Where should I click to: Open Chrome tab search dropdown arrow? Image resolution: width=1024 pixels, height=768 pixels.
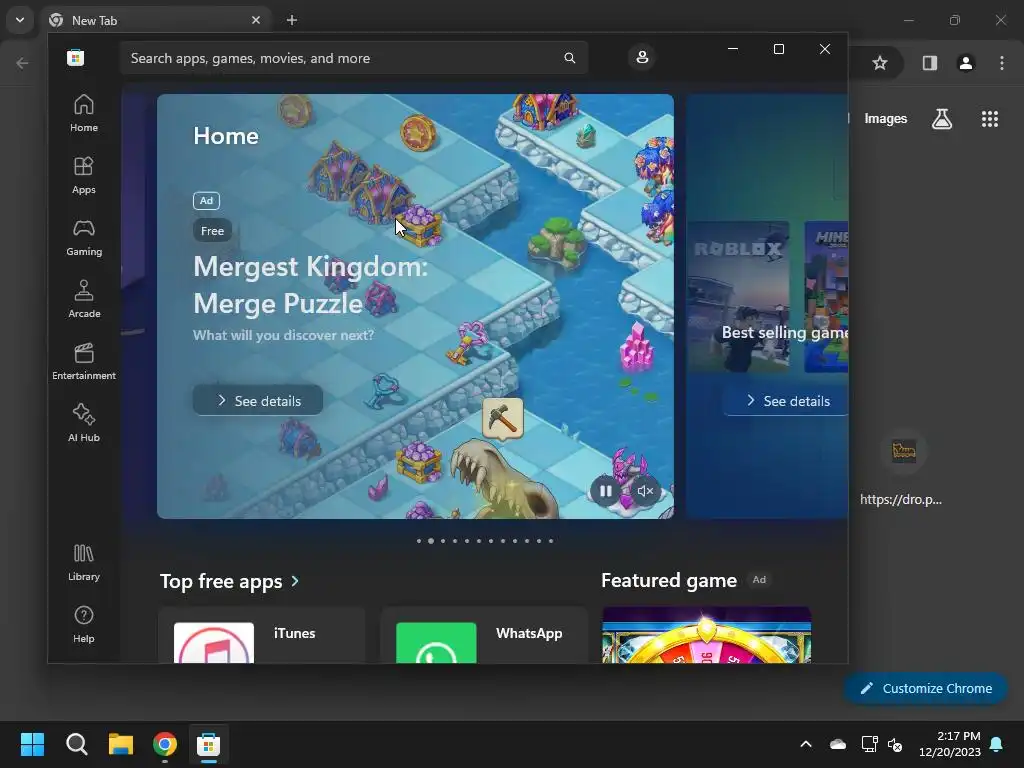[x=20, y=20]
